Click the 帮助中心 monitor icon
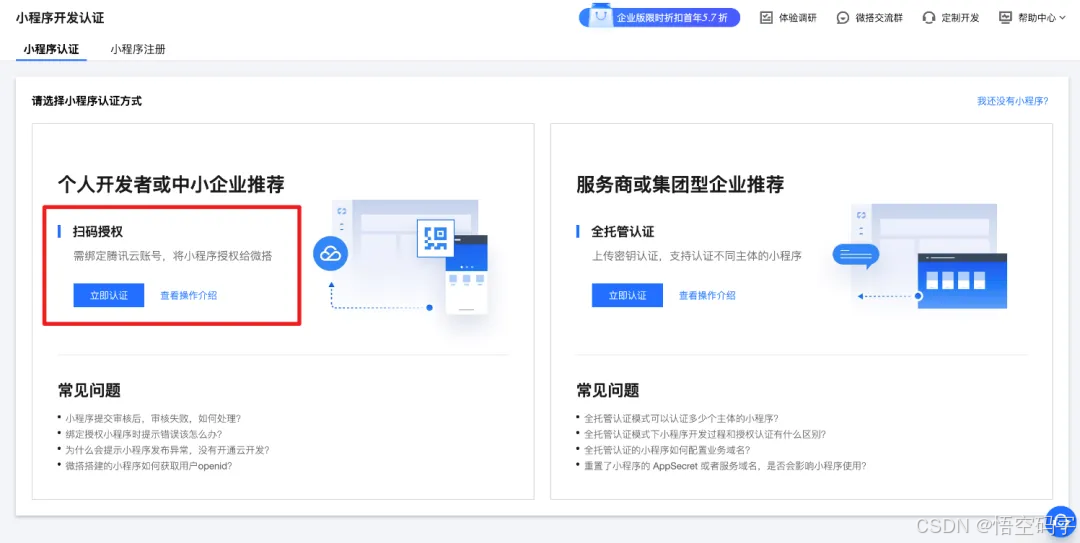Screen dimensions: 1080x543 [1006, 18]
